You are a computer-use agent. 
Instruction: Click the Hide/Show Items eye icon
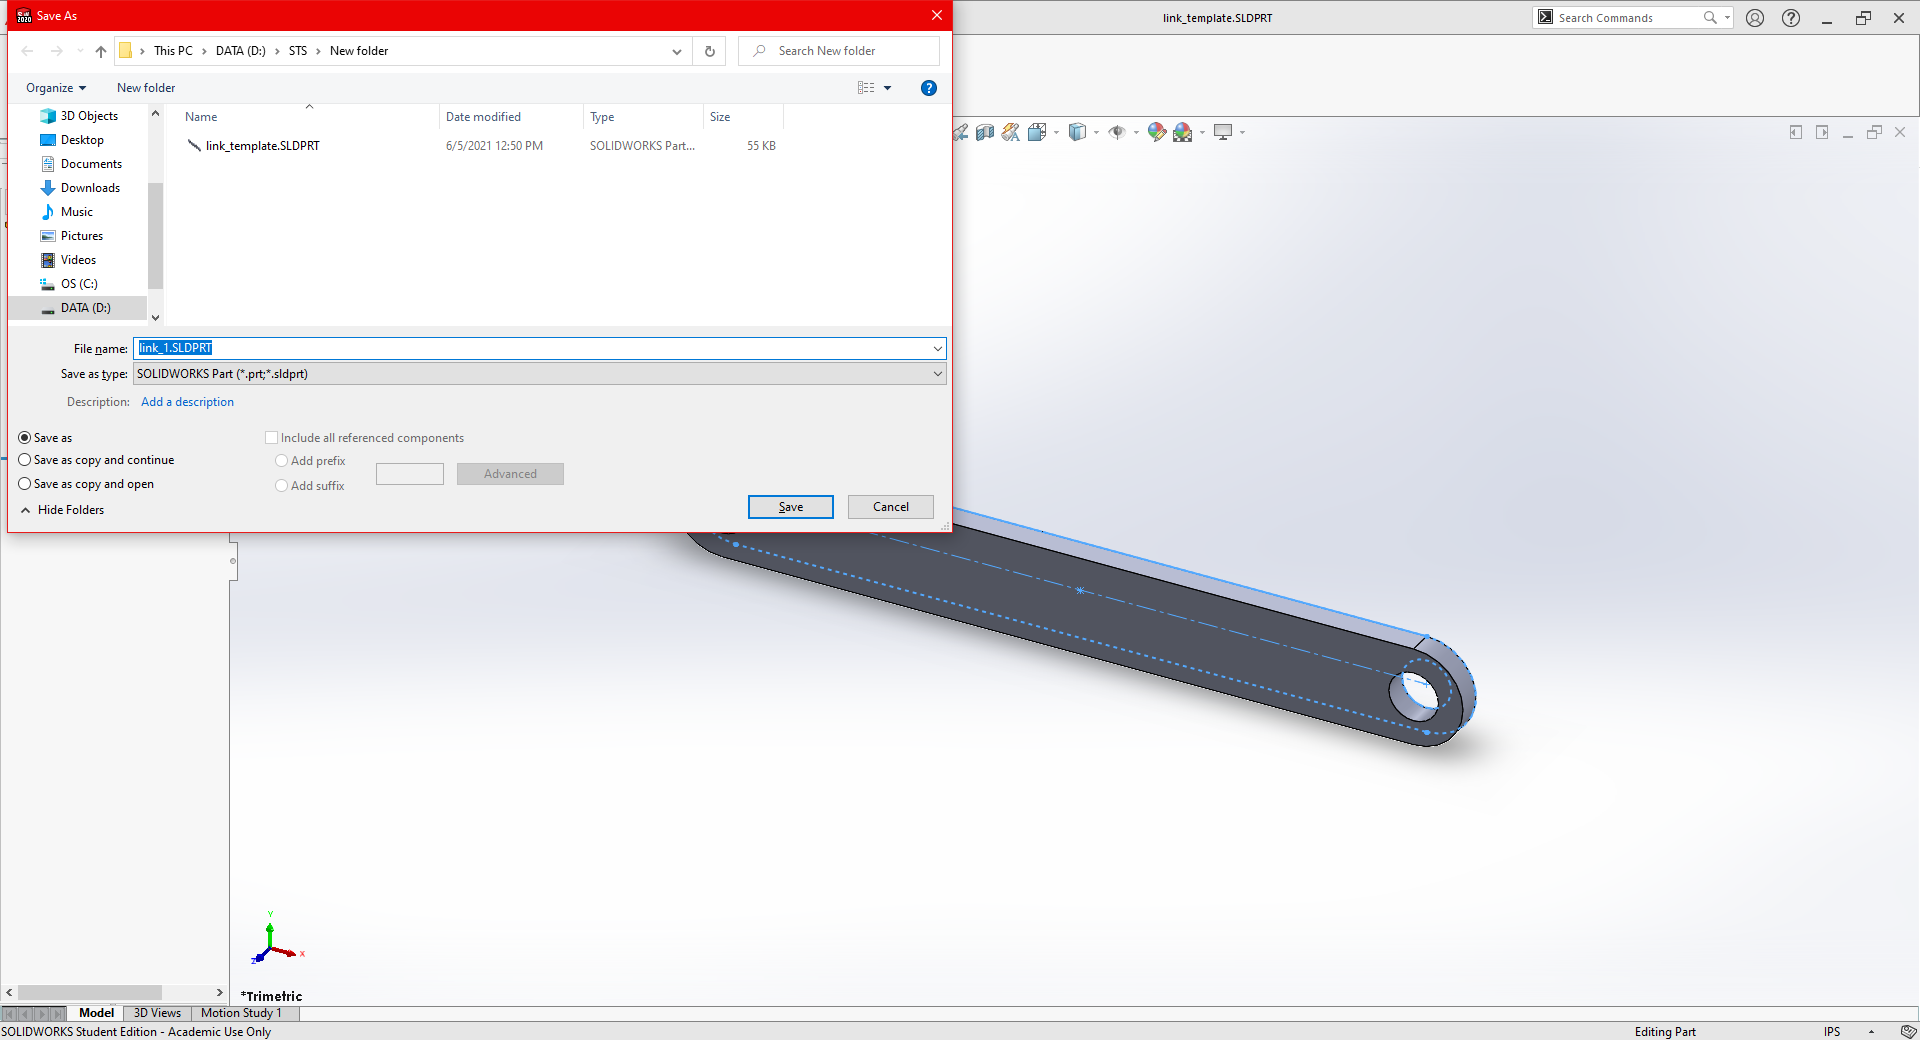pyautogui.click(x=1117, y=132)
